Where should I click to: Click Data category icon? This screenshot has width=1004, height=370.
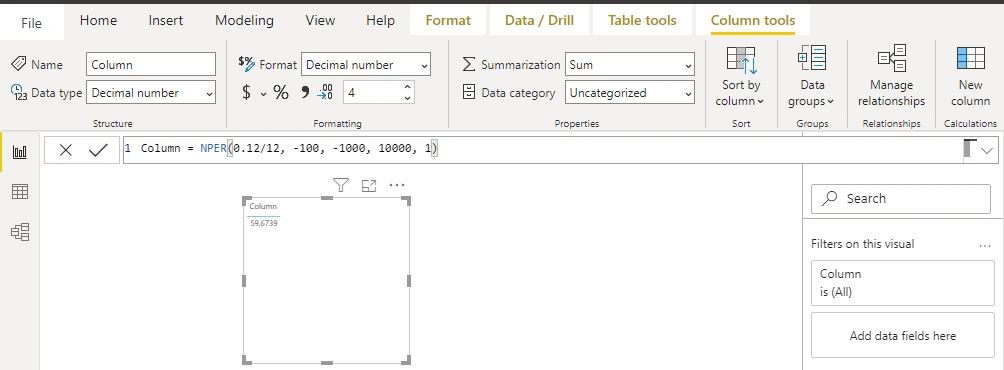469,92
